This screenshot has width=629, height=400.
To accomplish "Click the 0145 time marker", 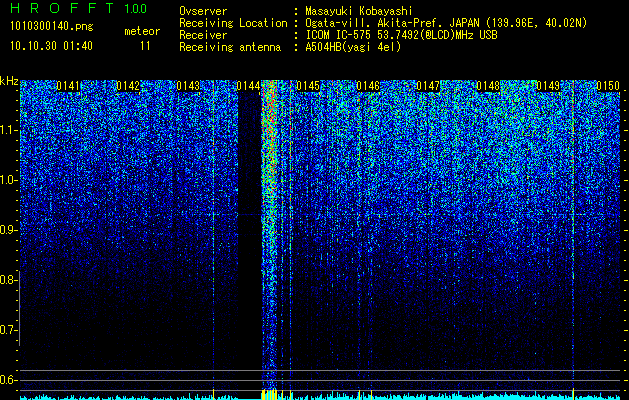I will (308, 86).
